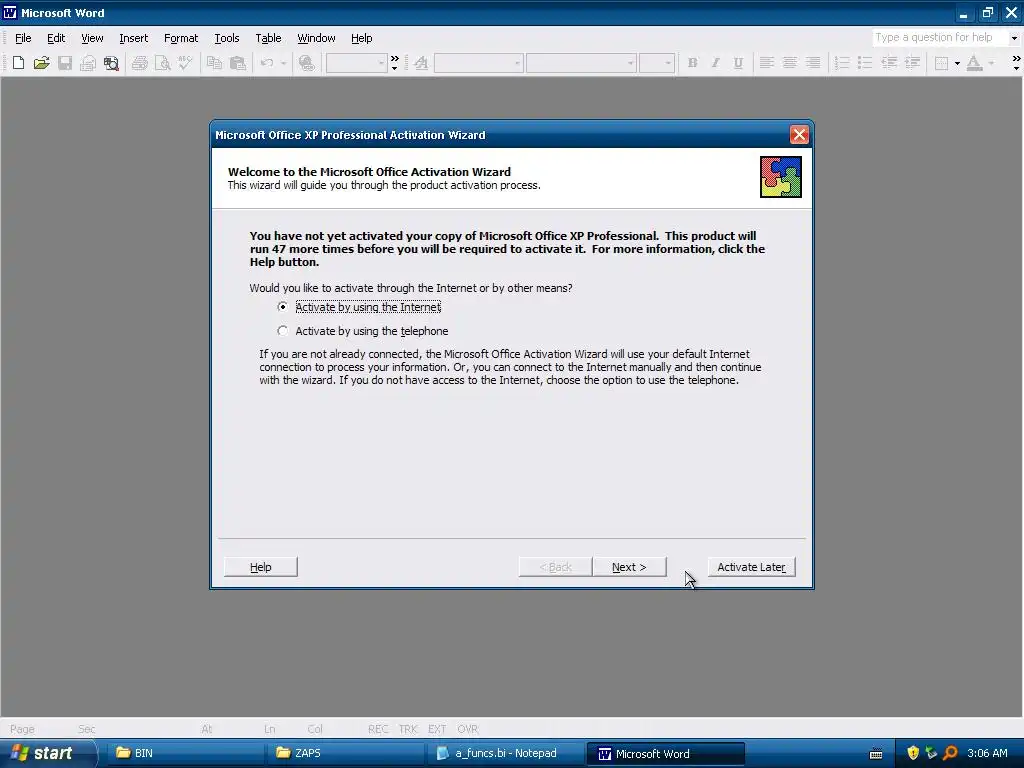Open the Insert menu

tap(133, 38)
